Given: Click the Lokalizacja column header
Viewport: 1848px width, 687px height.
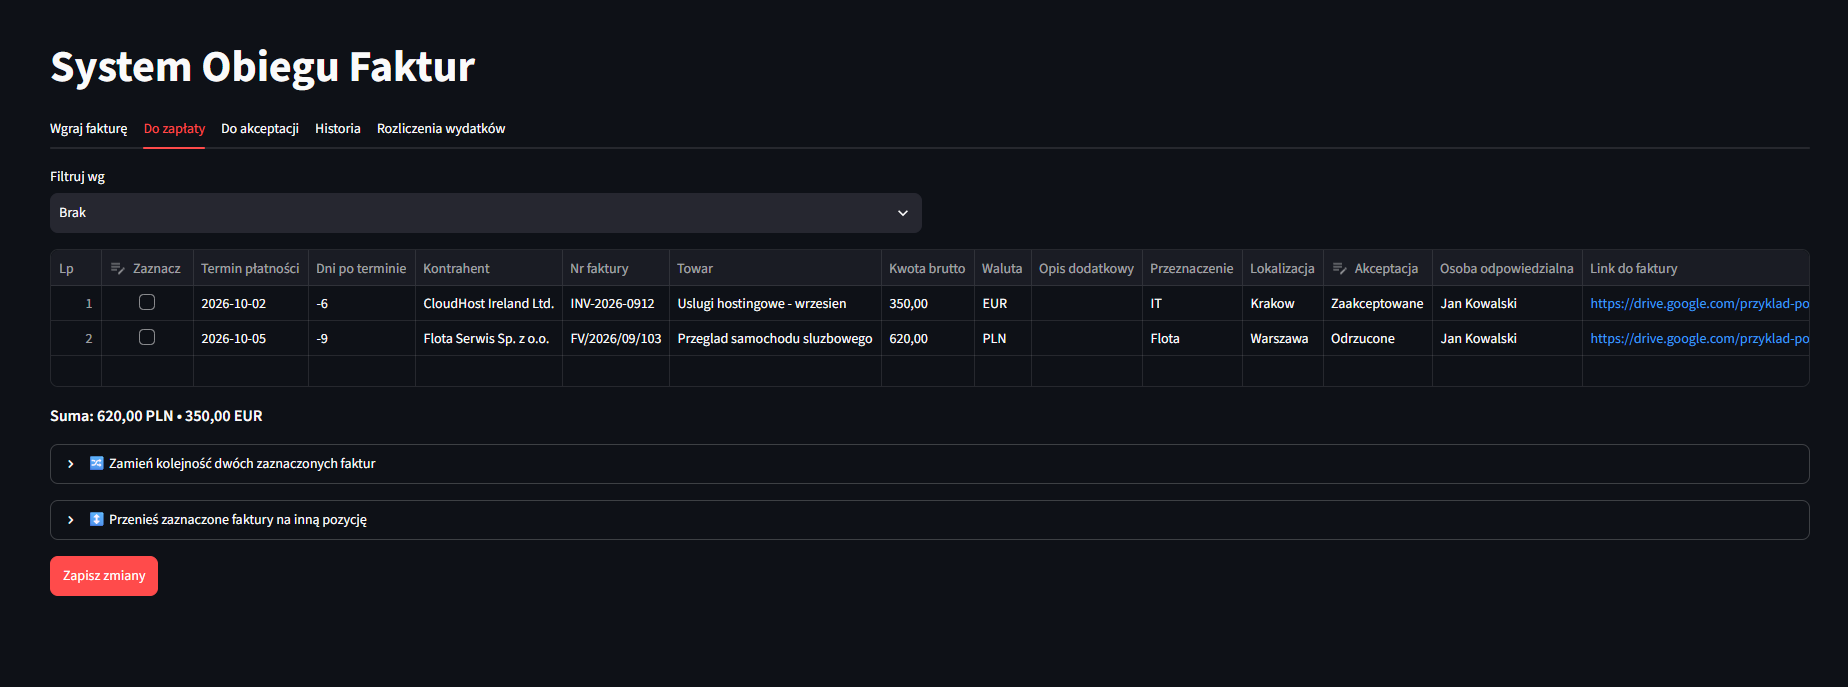Looking at the screenshot, I should pyautogui.click(x=1282, y=268).
